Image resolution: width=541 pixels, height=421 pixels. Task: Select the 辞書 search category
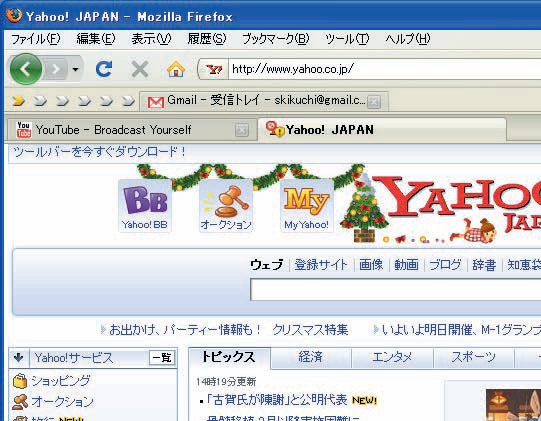(x=484, y=265)
